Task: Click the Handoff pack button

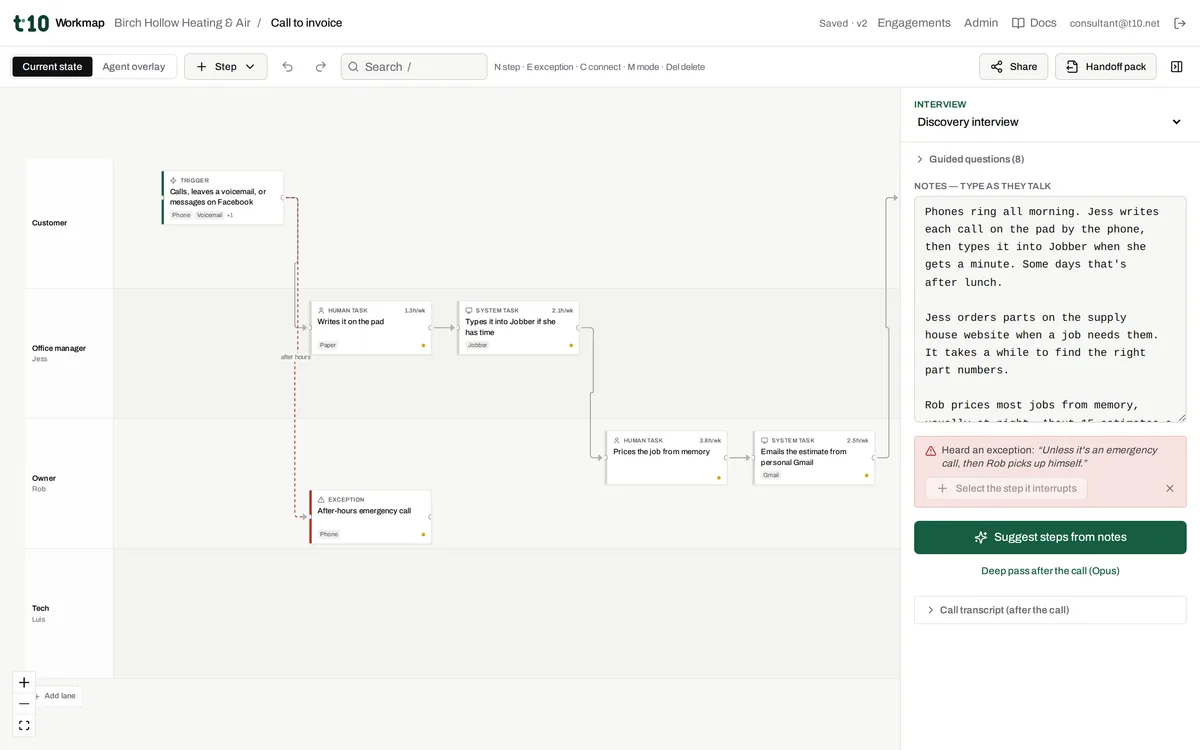Action: coord(1105,67)
